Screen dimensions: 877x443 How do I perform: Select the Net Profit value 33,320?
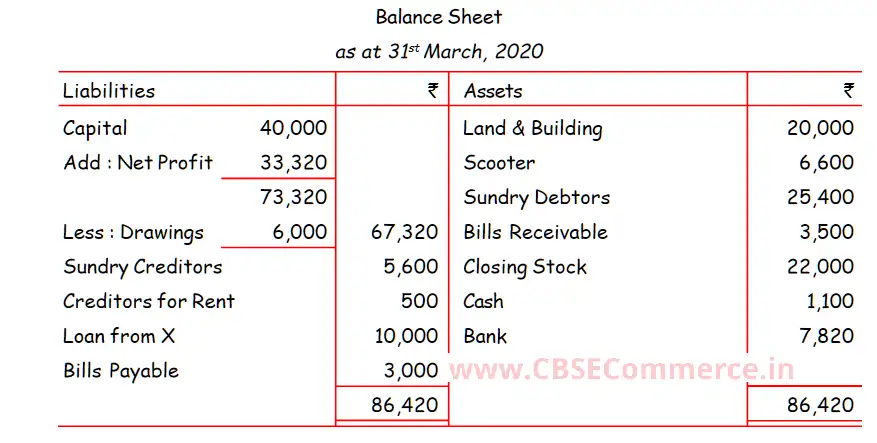(x=293, y=162)
